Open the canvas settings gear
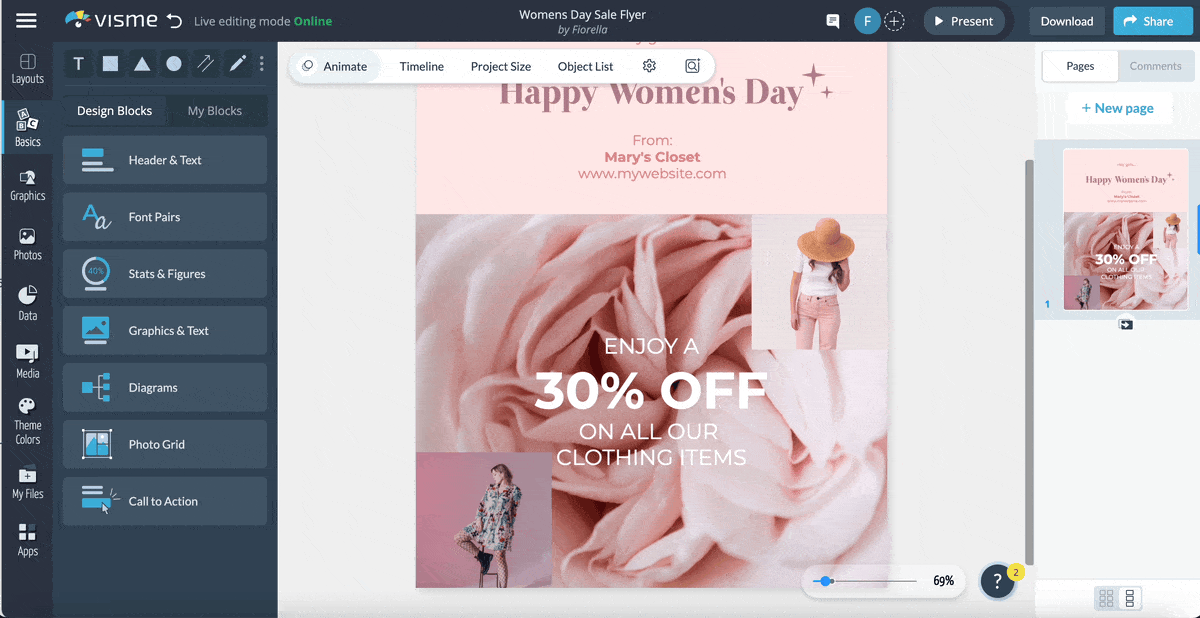This screenshot has width=1200, height=618. [649, 66]
